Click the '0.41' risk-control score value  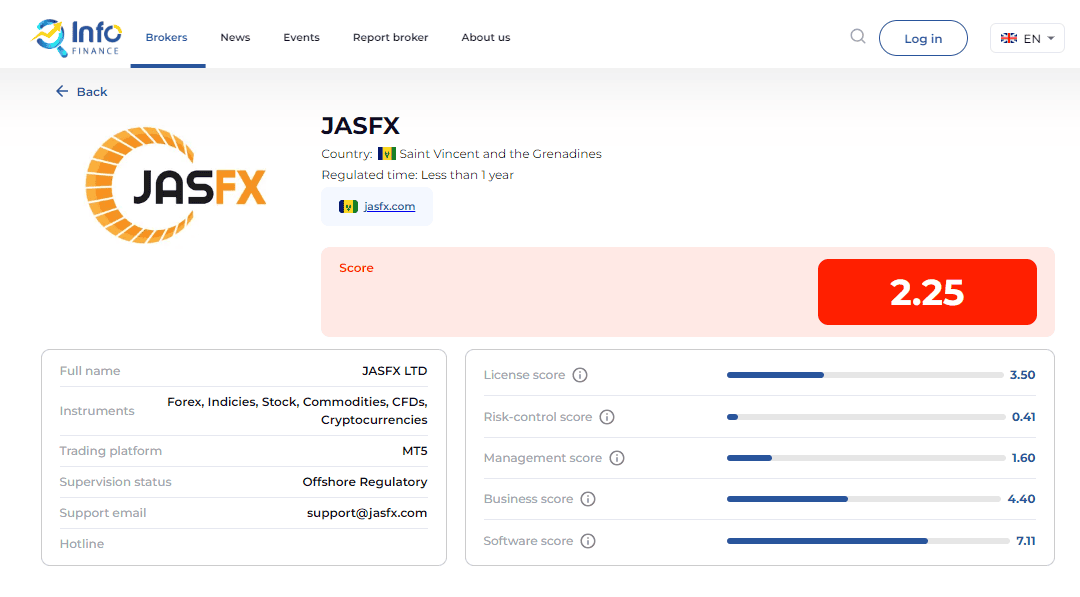1024,417
